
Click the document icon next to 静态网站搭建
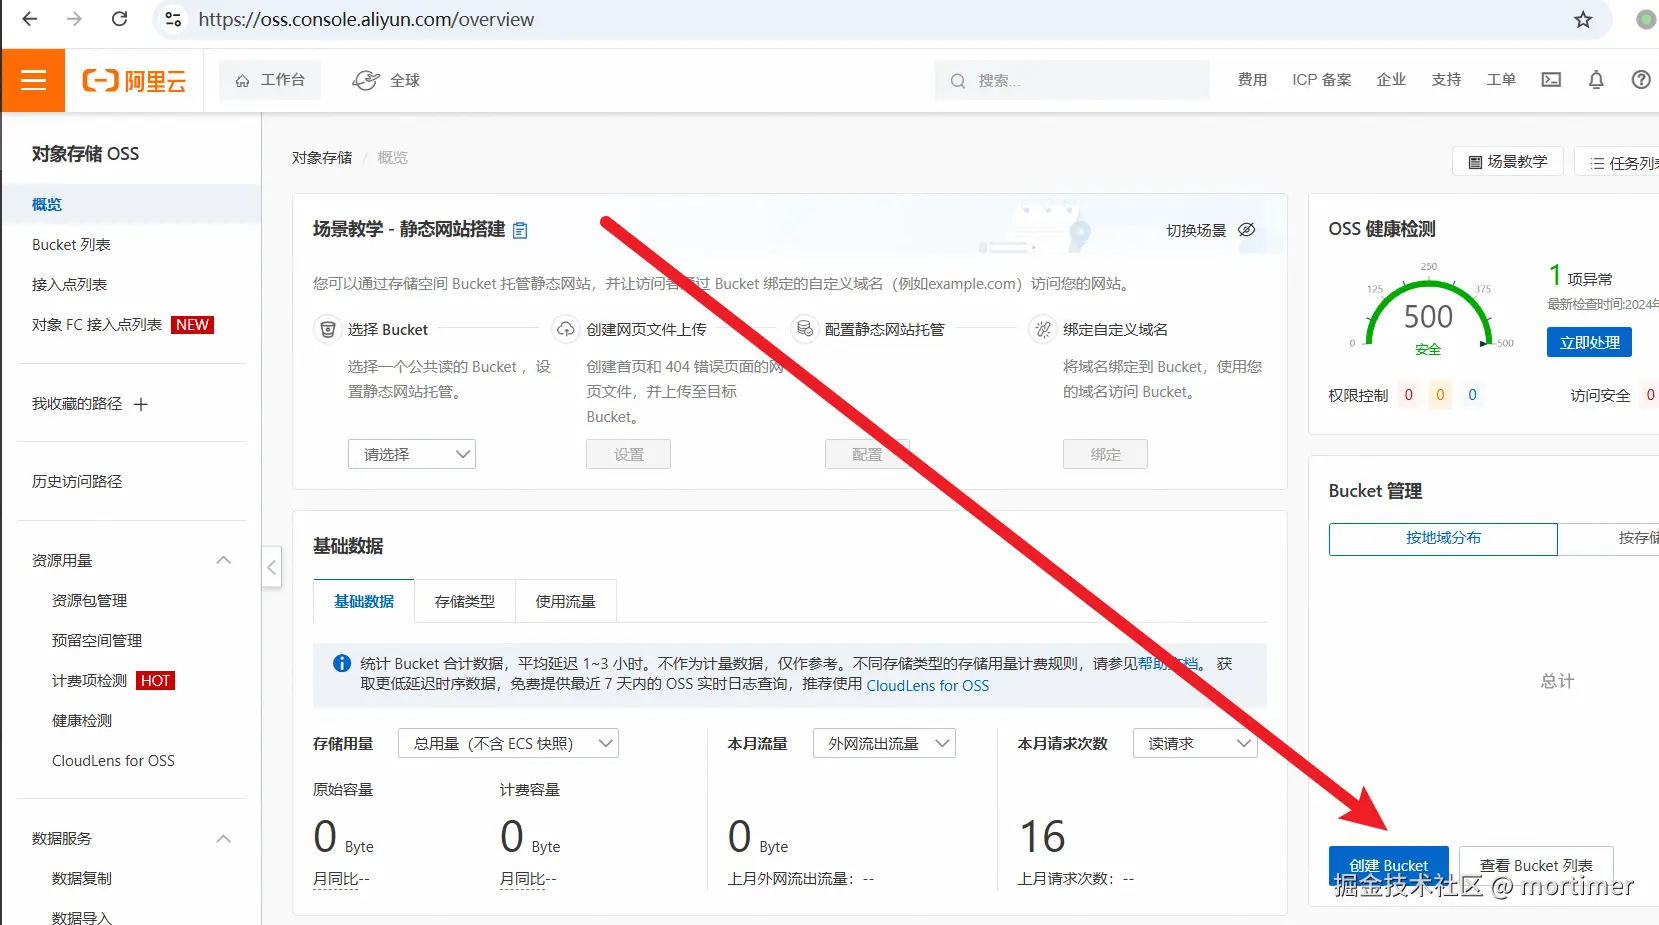tap(520, 231)
